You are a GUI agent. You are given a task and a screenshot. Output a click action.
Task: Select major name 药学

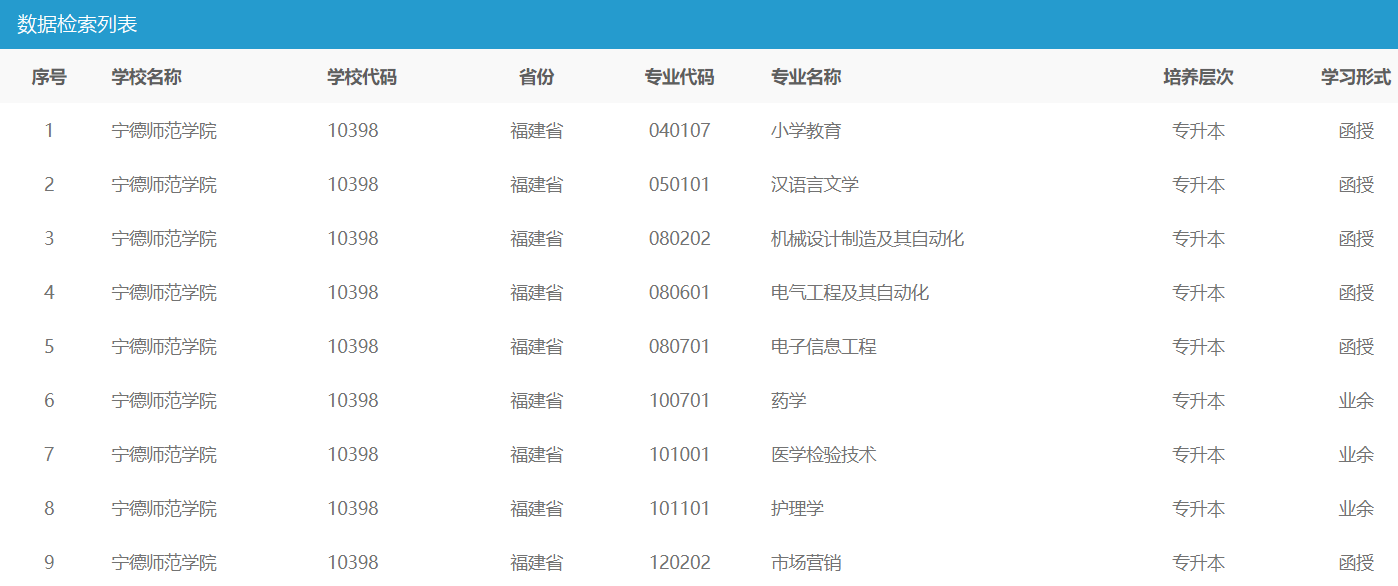tap(788, 401)
